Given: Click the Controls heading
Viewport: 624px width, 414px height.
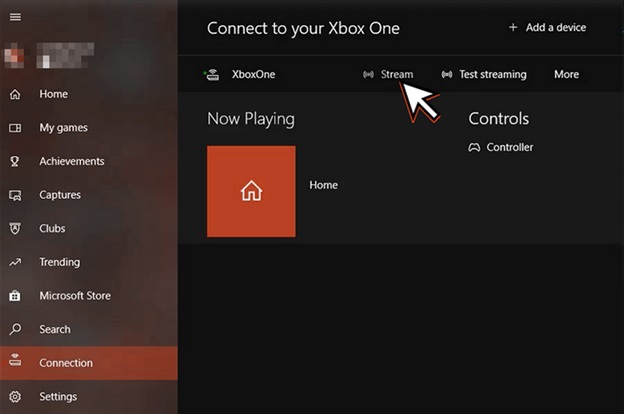Looking at the screenshot, I should (499, 119).
